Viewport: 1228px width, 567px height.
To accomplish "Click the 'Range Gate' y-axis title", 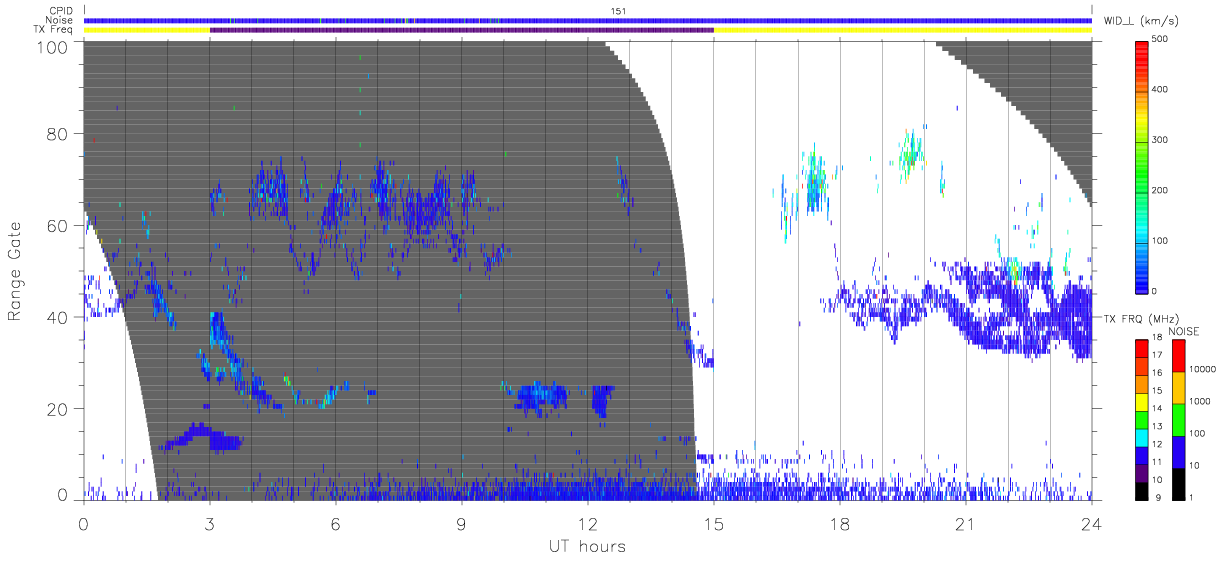I will 16,271.
